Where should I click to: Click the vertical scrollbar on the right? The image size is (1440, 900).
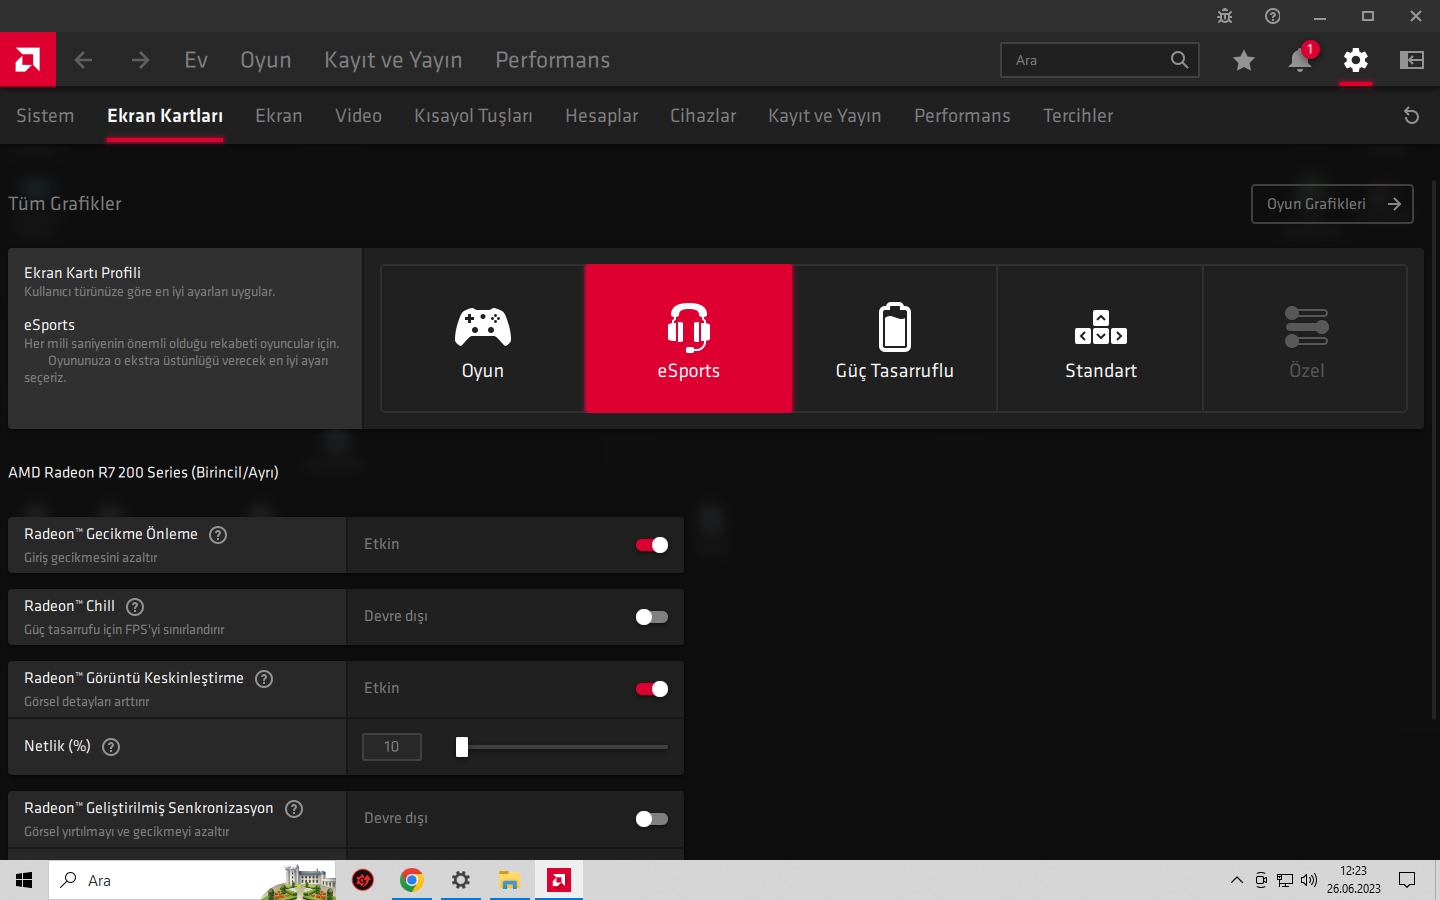point(1435,450)
